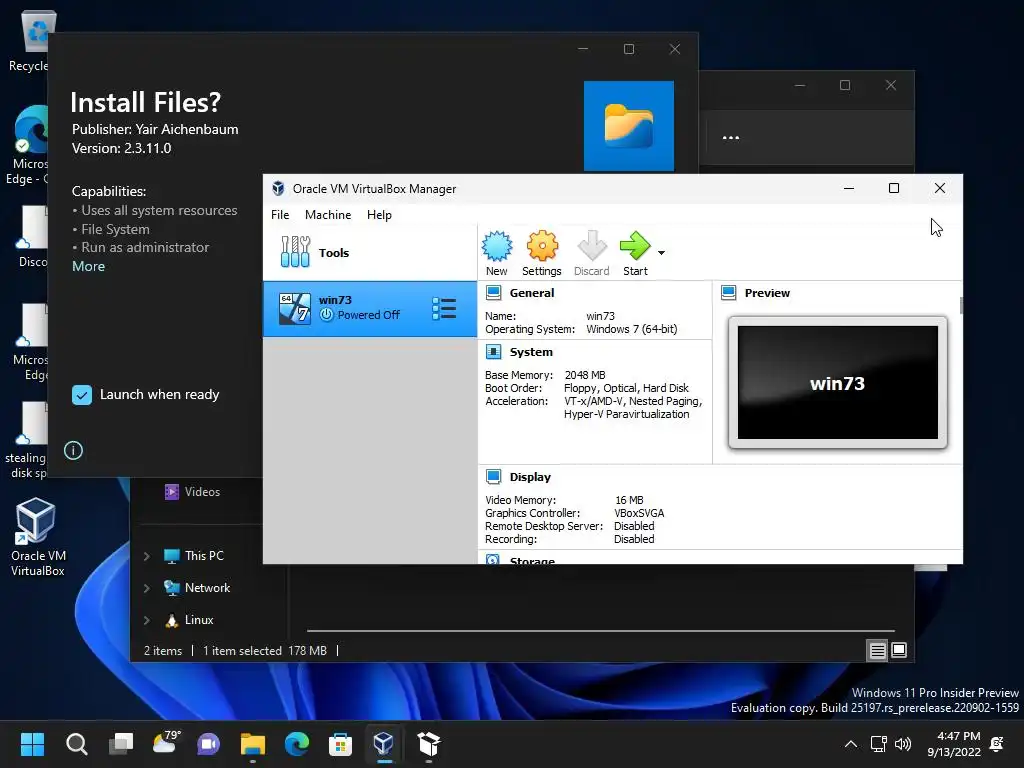1024x768 pixels.
Task: Open Oracle VM VirtualBox desktop shortcut
Action: pyautogui.click(x=37, y=537)
